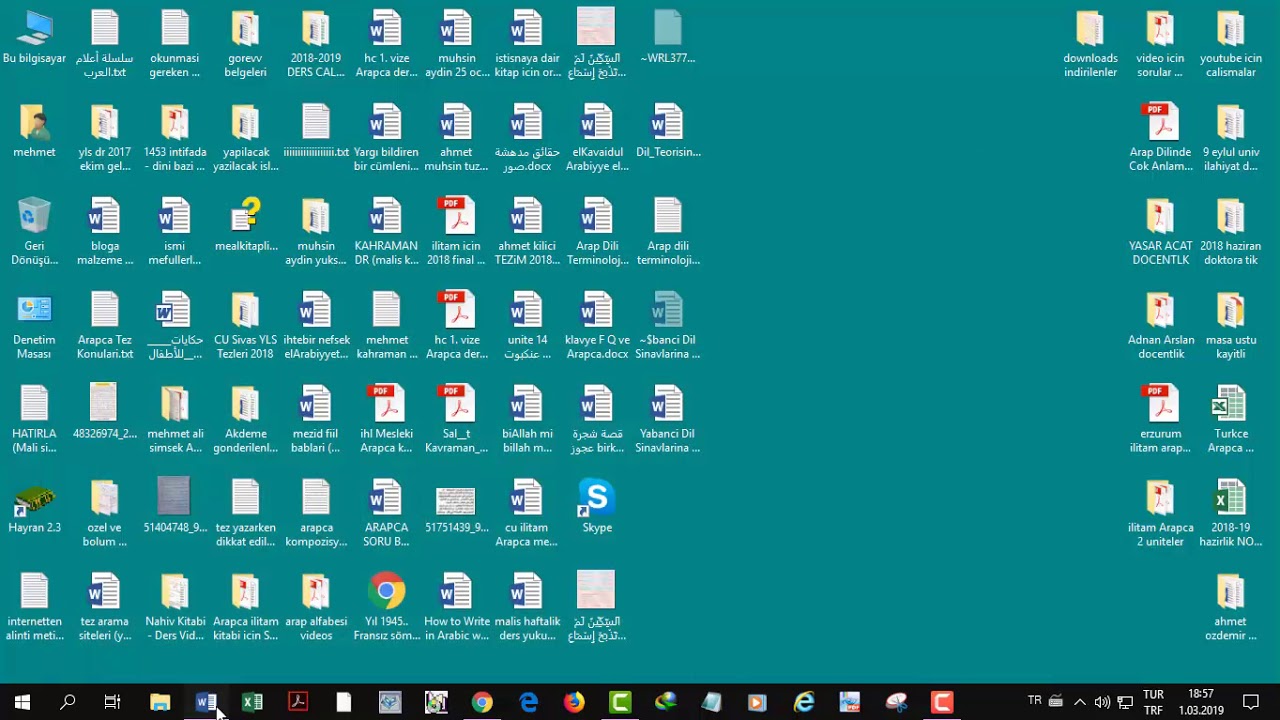Select Chrome shortcut 'Yıl 1945.. Fransız söm...'
Image resolution: width=1280 pixels, height=720 pixels.
[x=387, y=608]
